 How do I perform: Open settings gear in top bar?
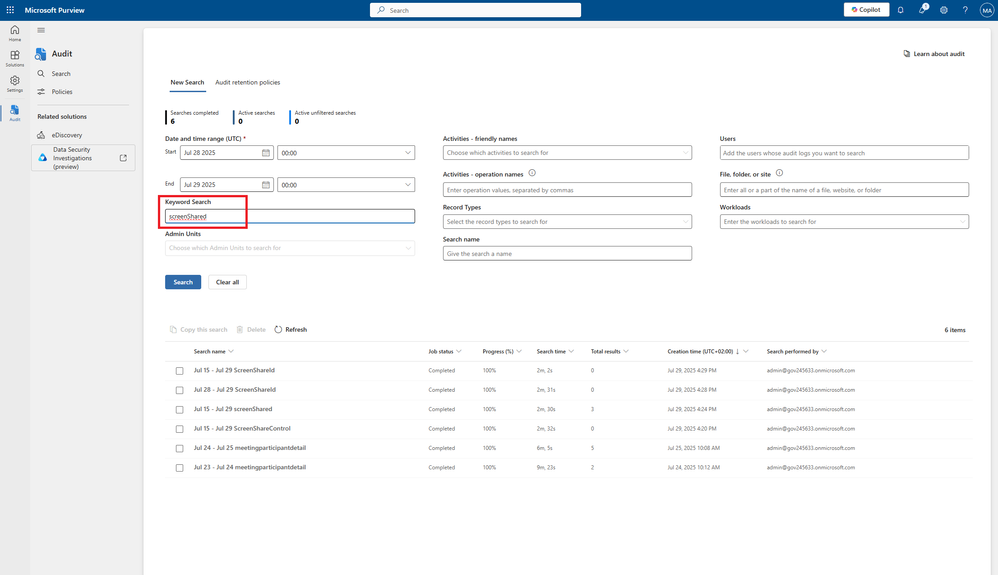coord(944,10)
